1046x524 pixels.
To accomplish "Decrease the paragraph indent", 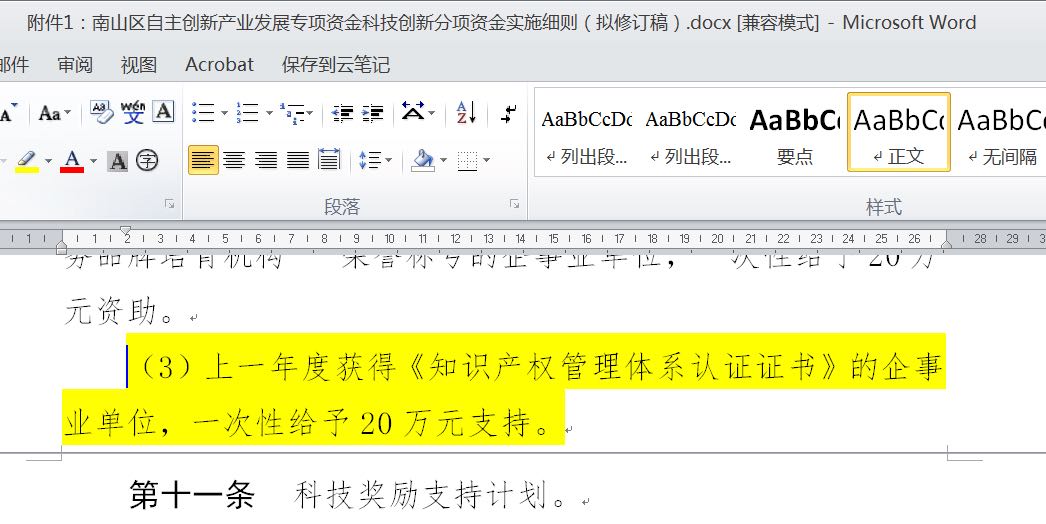I will coord(343,113).
